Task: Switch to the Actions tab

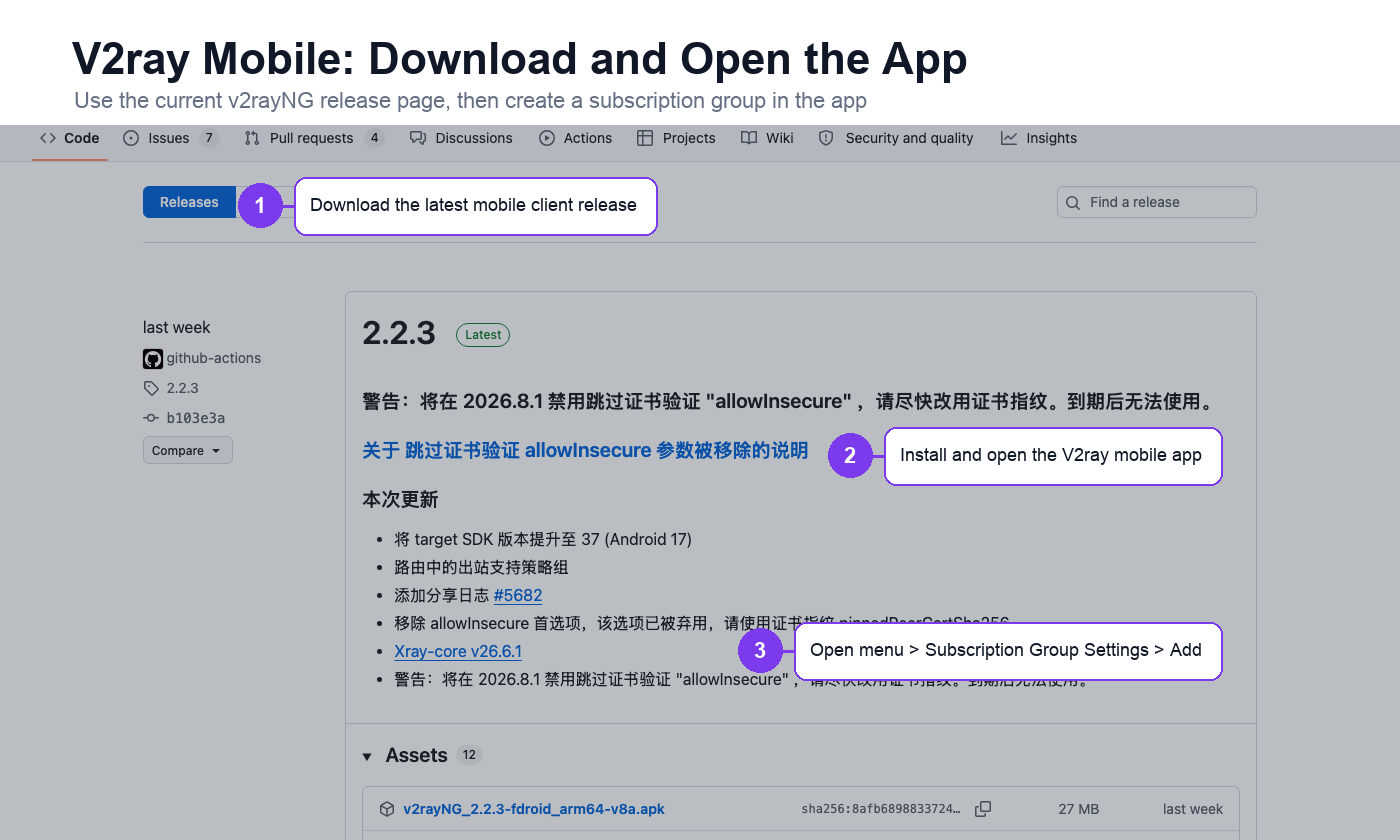Action: [x=575, y=138]
